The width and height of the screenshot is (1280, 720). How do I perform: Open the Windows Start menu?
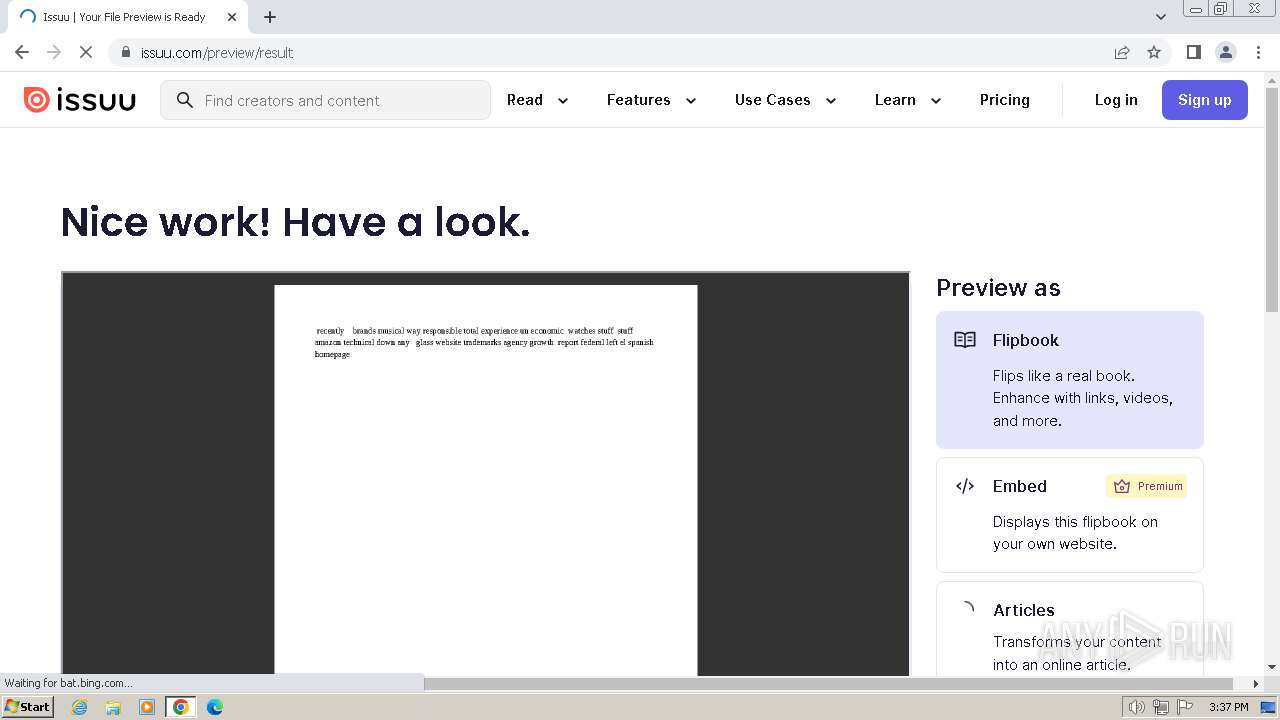pos(28,707)
